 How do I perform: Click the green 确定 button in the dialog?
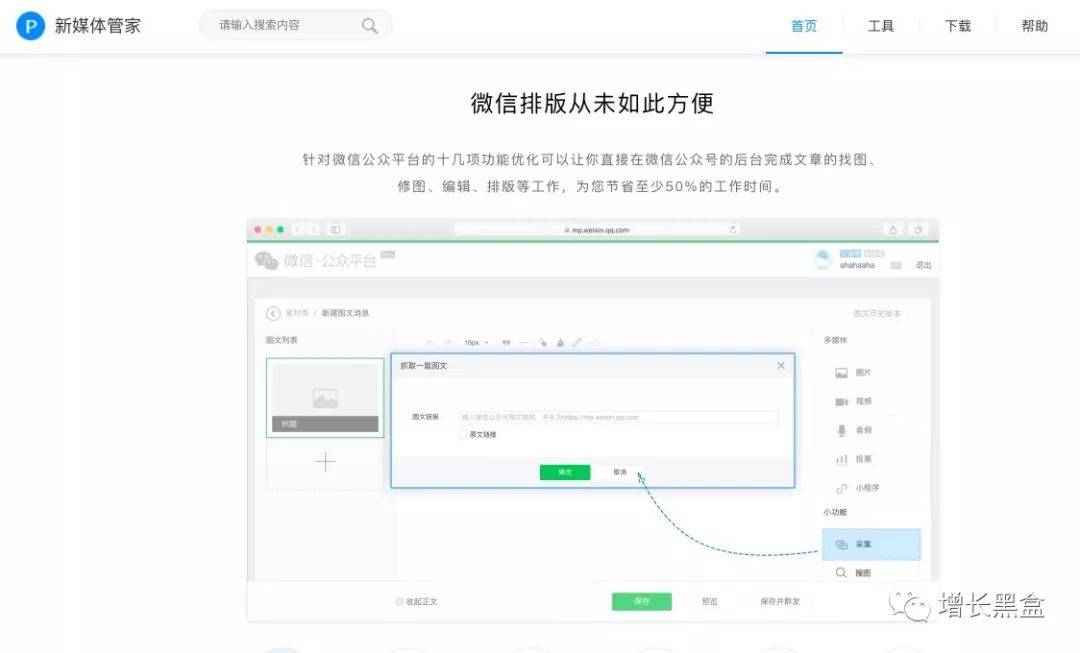(x=565, y=472)
